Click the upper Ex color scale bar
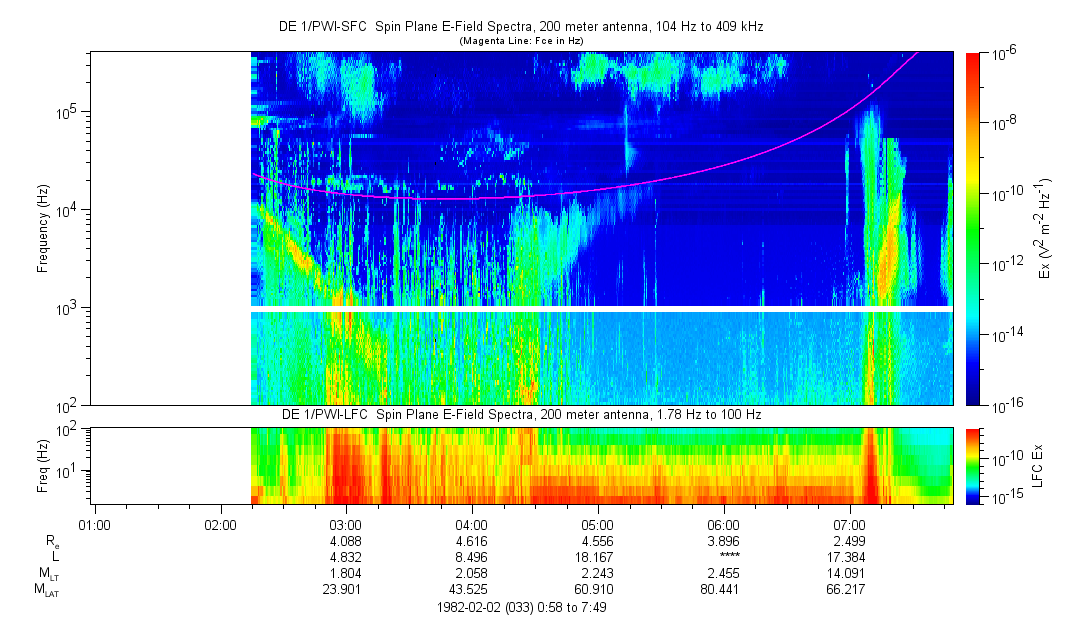This screenshot has height=620, width=1083. pyautogui.click(x=973, y=228)
